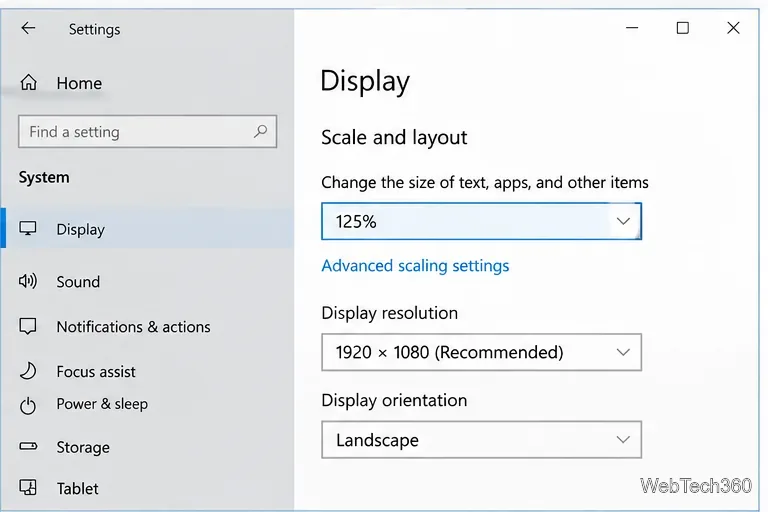Click the Power & sleep icon
The width and height of the screenshot is (768, 512).
(x=28, y=405)
